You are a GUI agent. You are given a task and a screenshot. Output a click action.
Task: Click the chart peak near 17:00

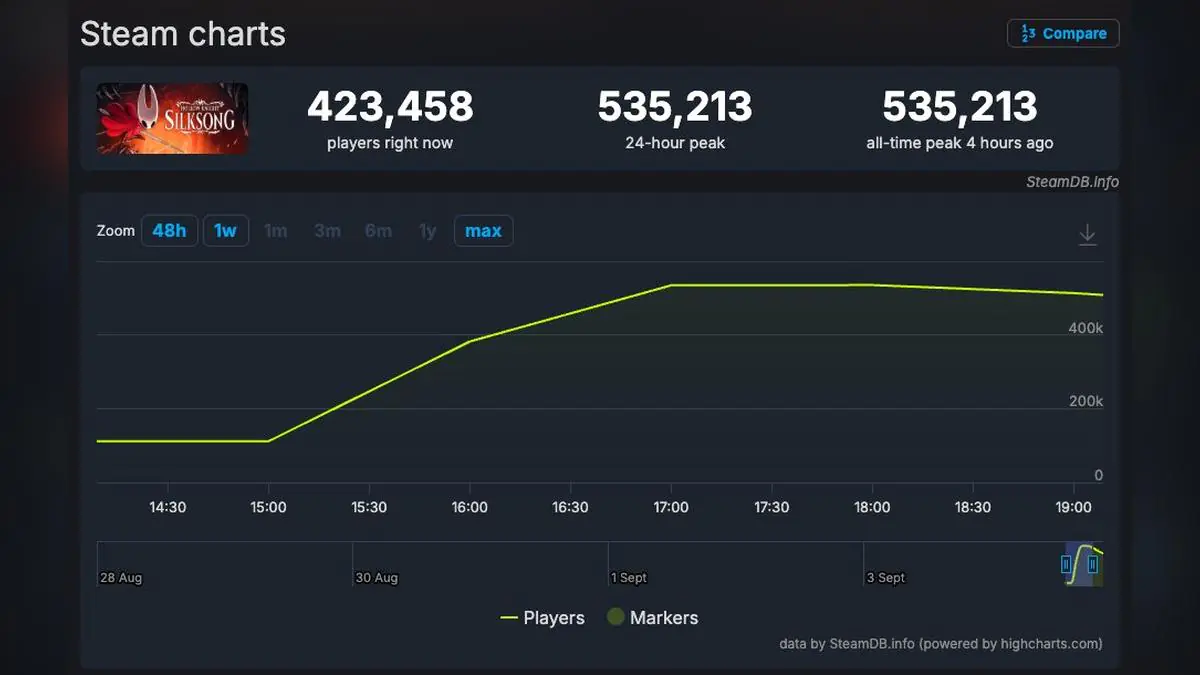(671, 285)
